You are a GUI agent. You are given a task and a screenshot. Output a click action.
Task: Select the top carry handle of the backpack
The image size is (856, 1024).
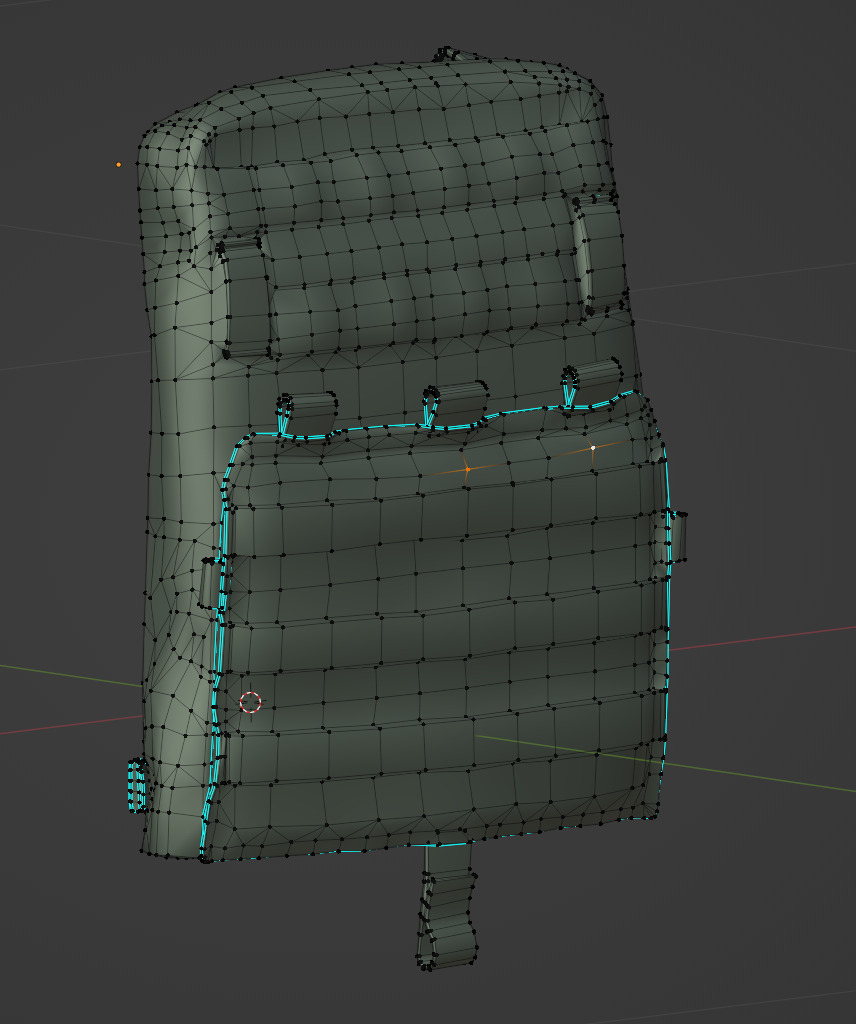(449, 54)
